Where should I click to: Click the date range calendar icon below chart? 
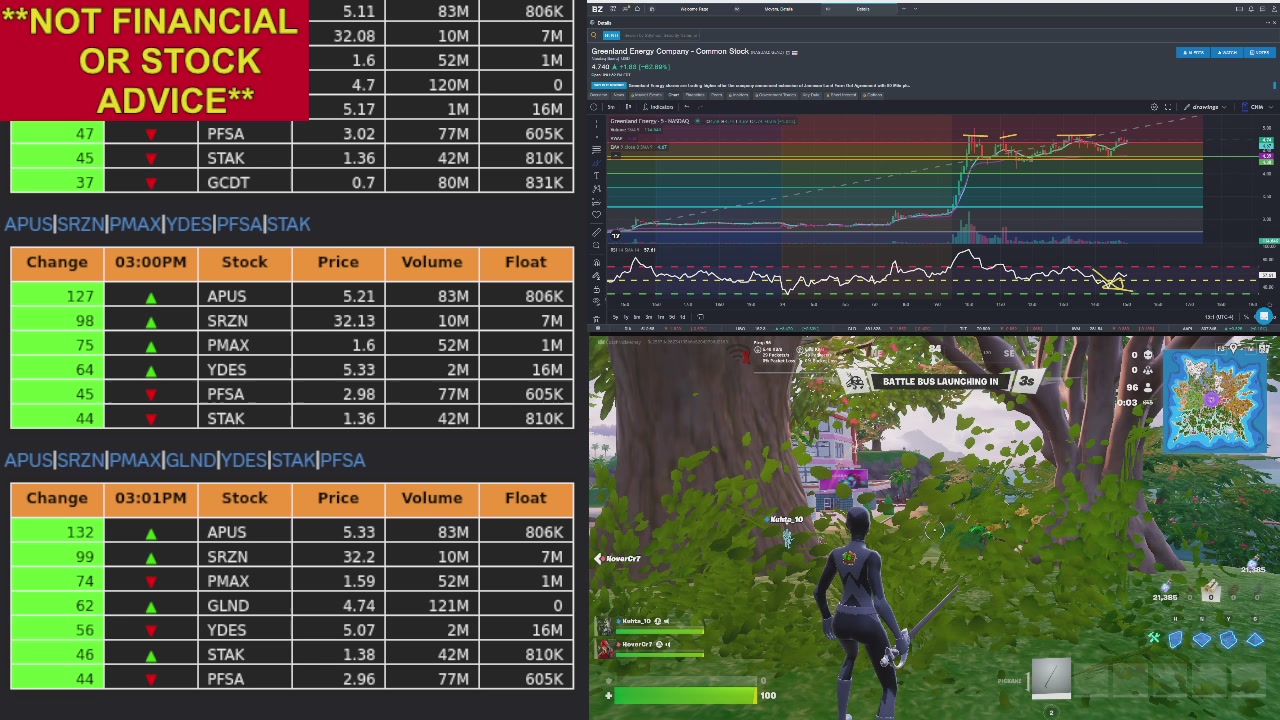coord(700,317)
